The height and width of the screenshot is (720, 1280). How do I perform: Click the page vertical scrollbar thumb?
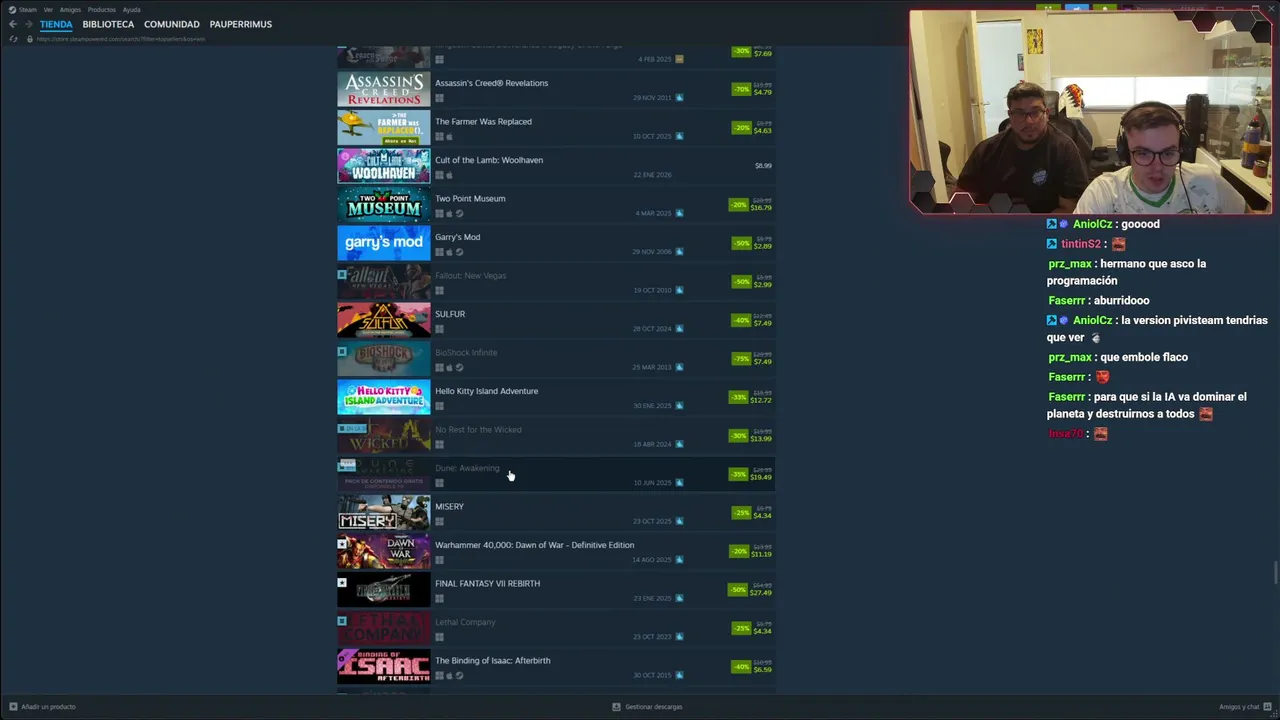click(1275, 575)
